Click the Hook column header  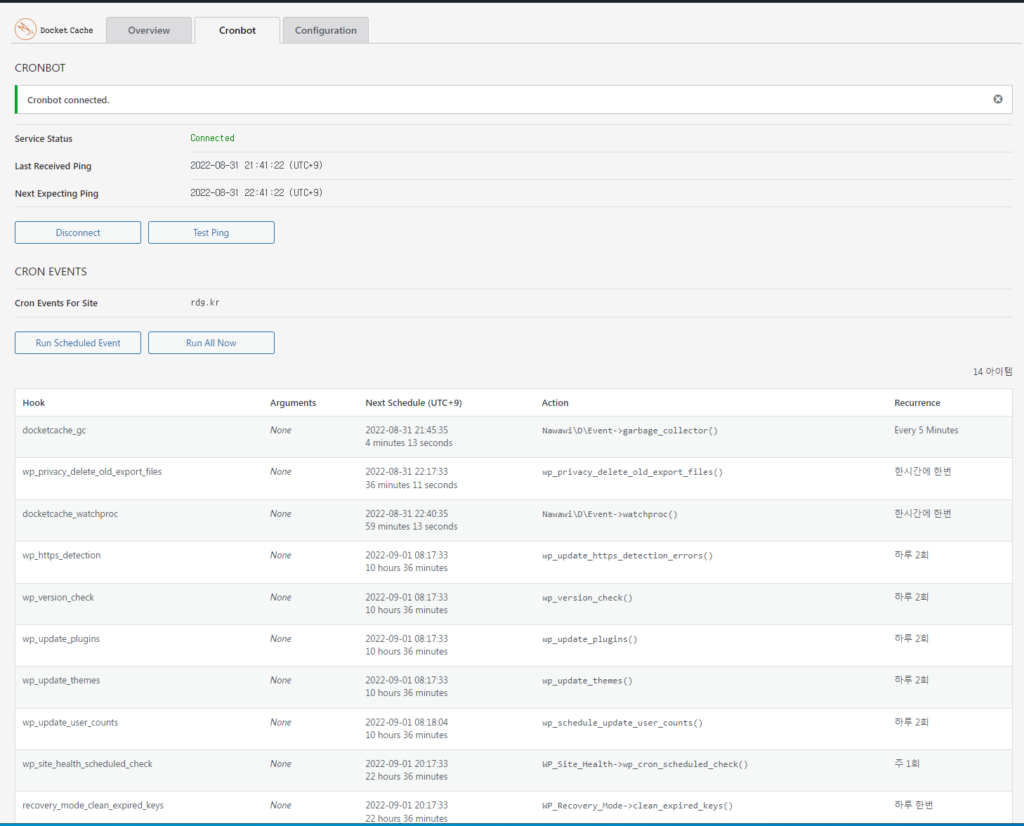click(34, 403)
